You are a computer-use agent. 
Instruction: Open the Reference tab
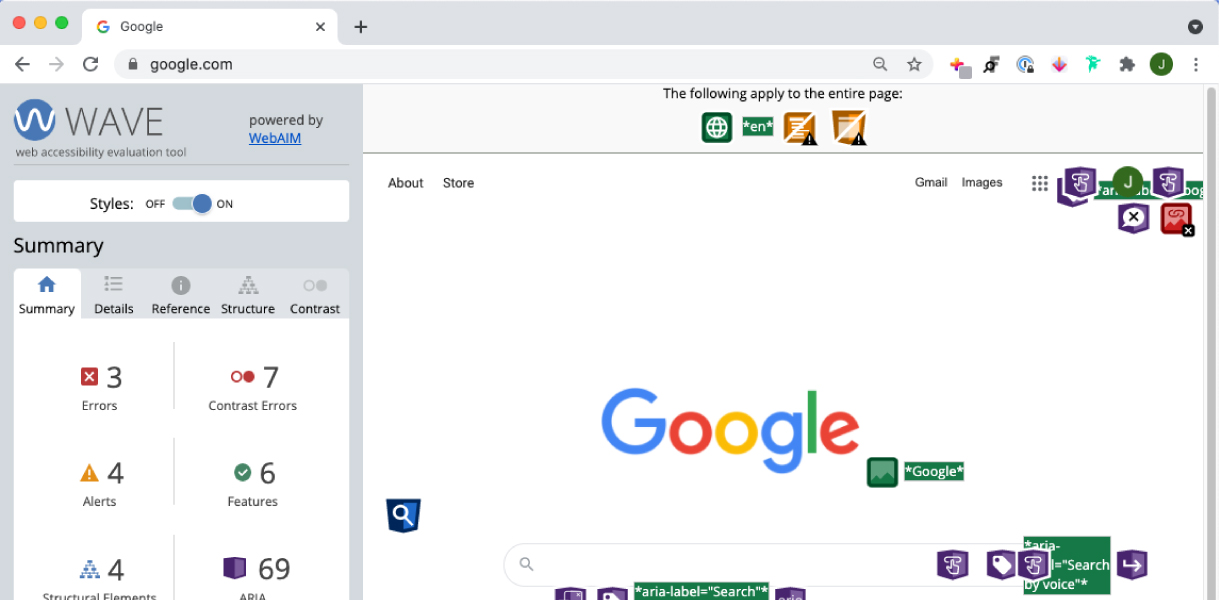[181, 295]
